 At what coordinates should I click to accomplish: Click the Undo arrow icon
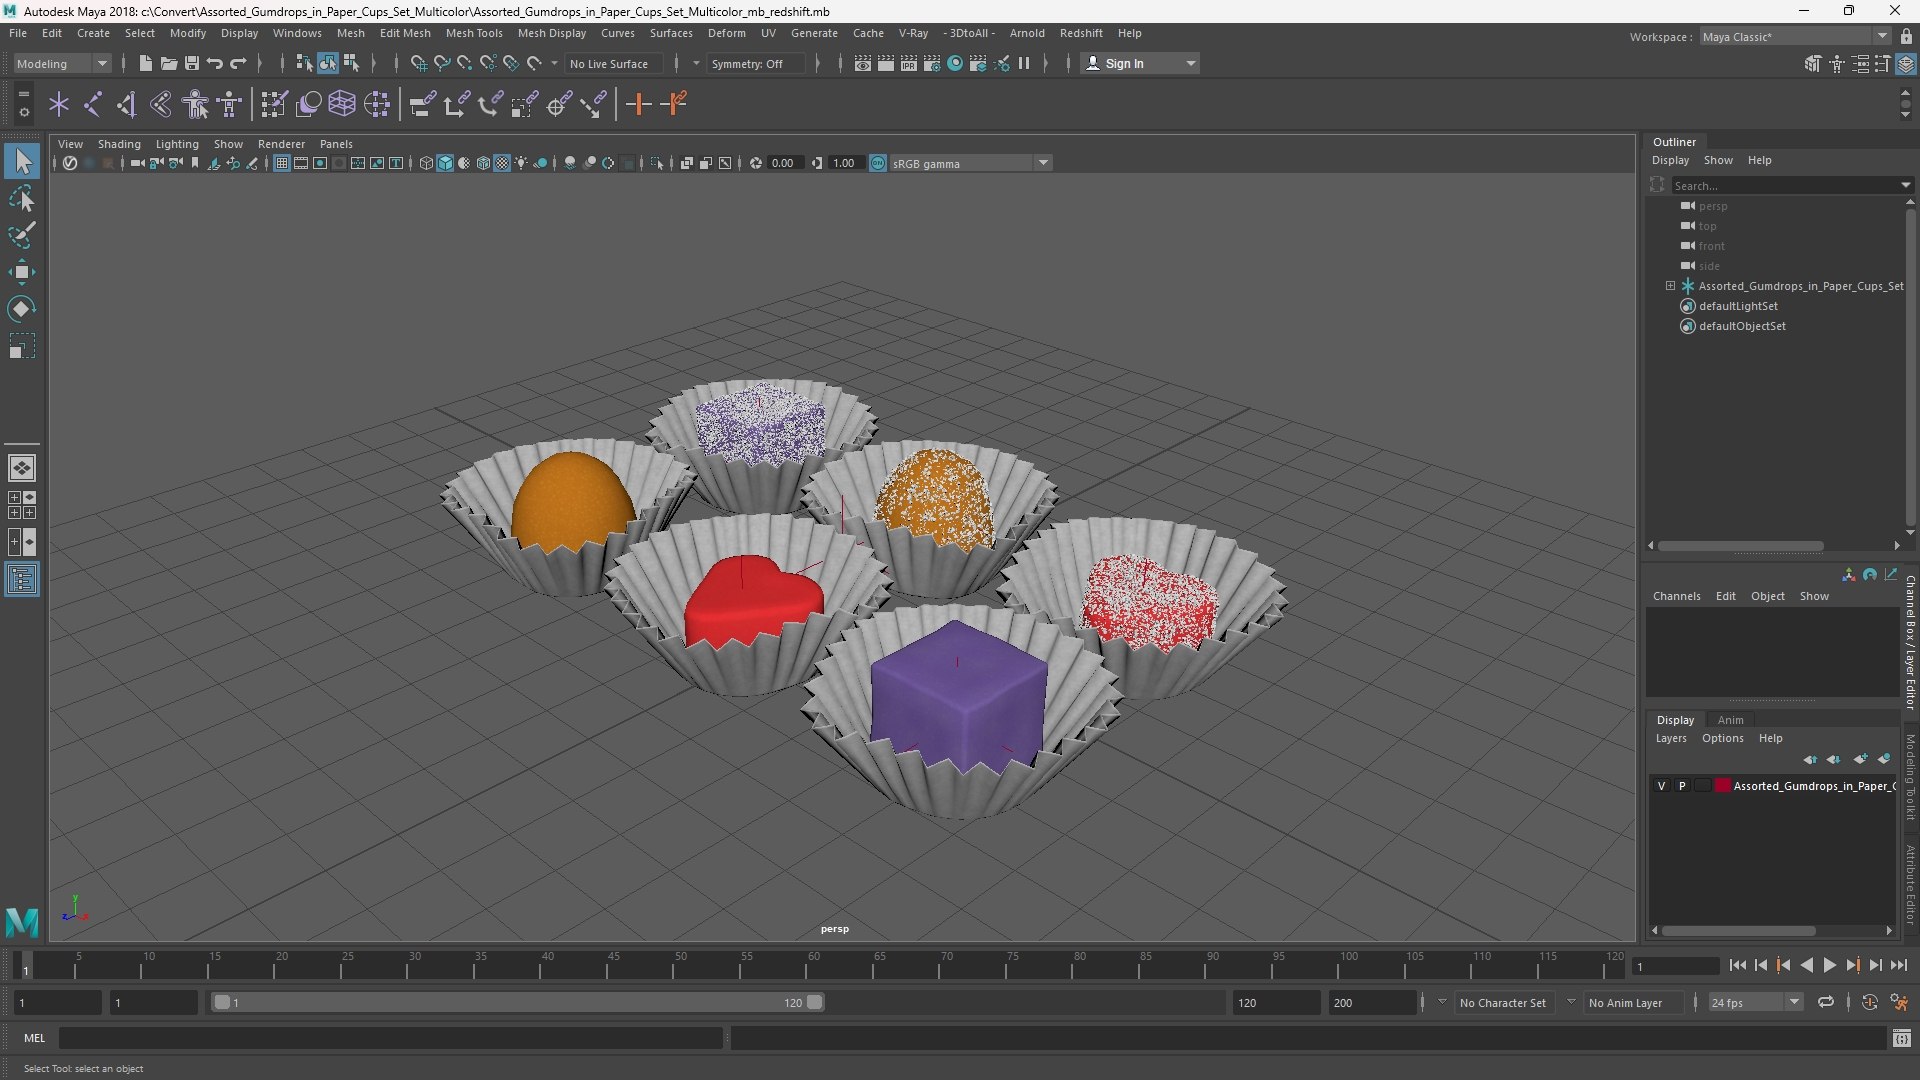[x=214, y=63]
